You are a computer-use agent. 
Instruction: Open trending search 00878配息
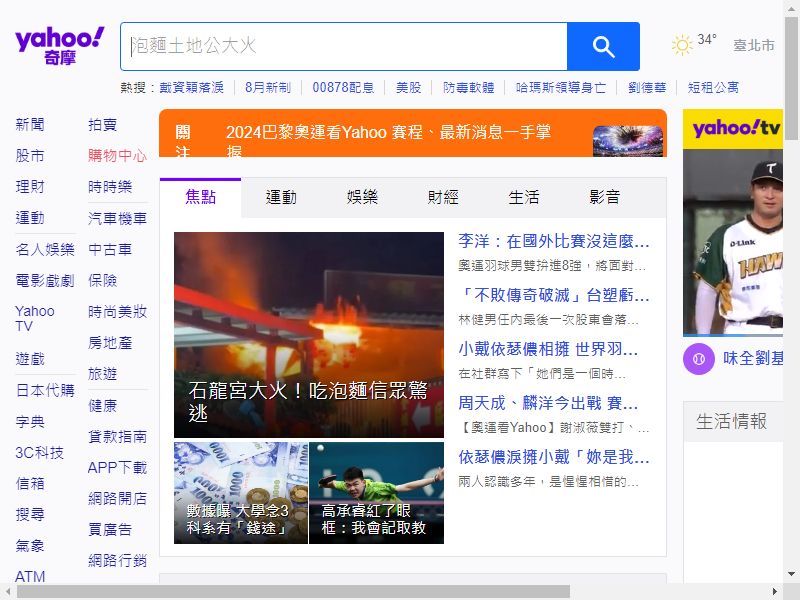(343, 88)
